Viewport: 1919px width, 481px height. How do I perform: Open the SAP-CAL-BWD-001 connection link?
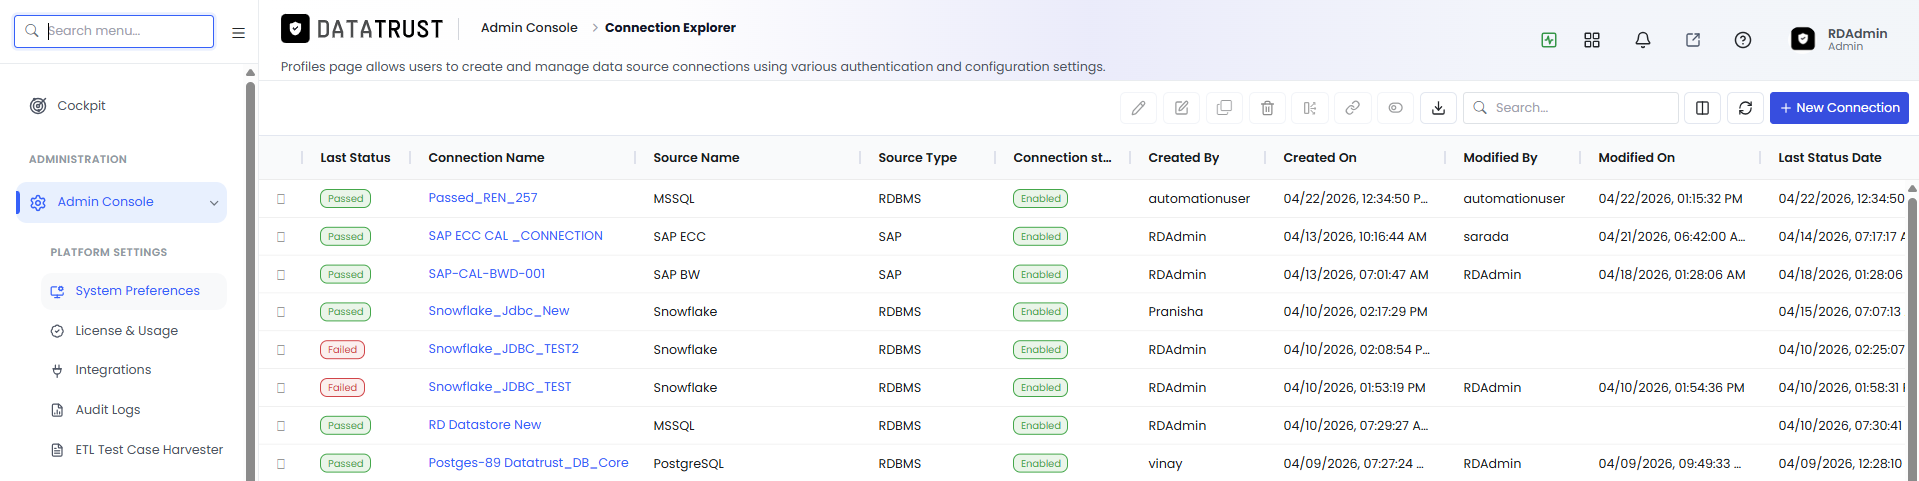pyautogui.click(x=487, y=274)
